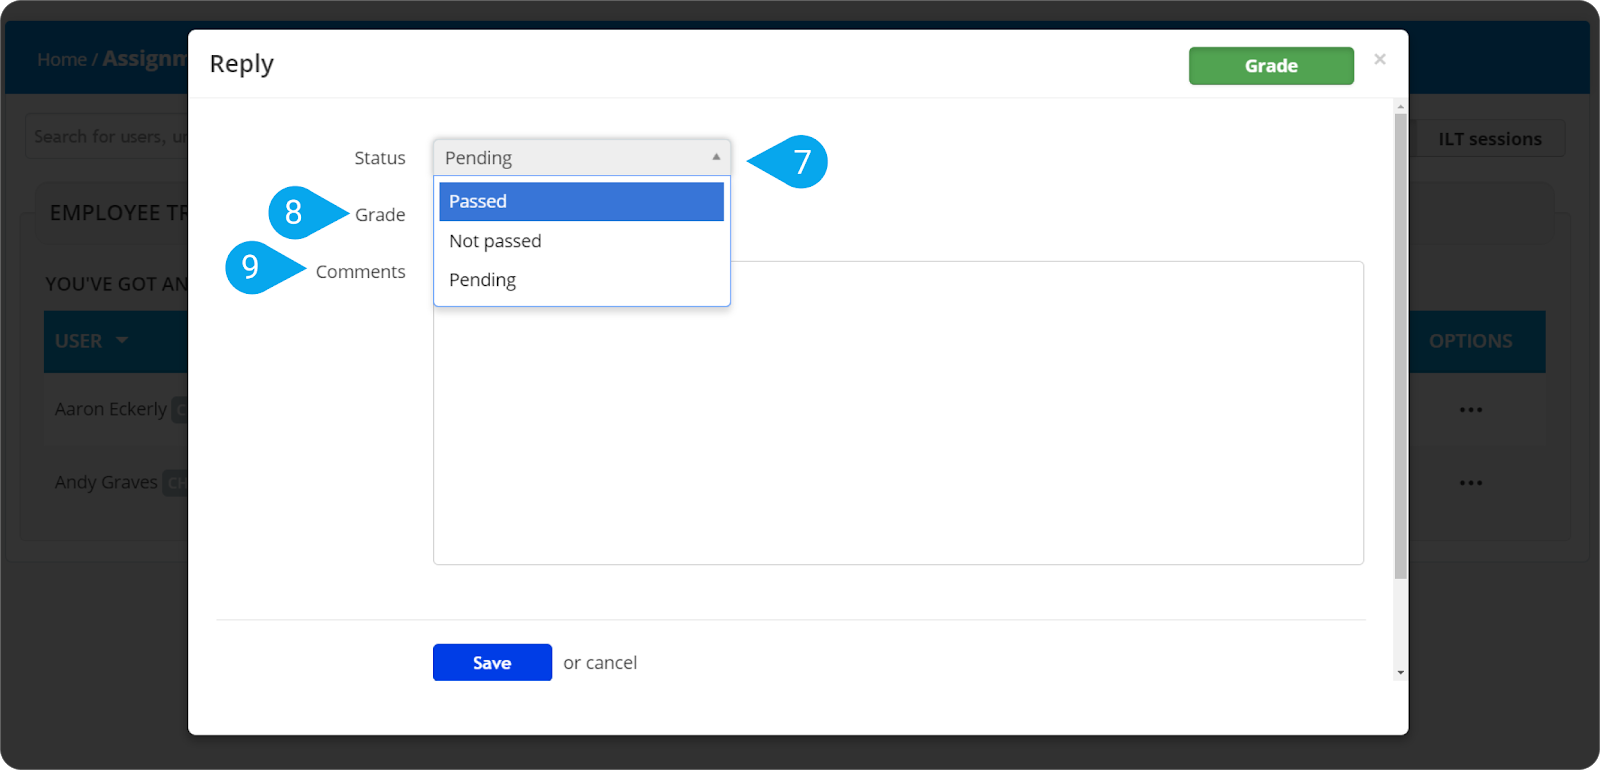This screenshot has width=1600, height=770.
Task: Pick Pending in the status list
Action: pyautogui.click(x=581, y=280)
